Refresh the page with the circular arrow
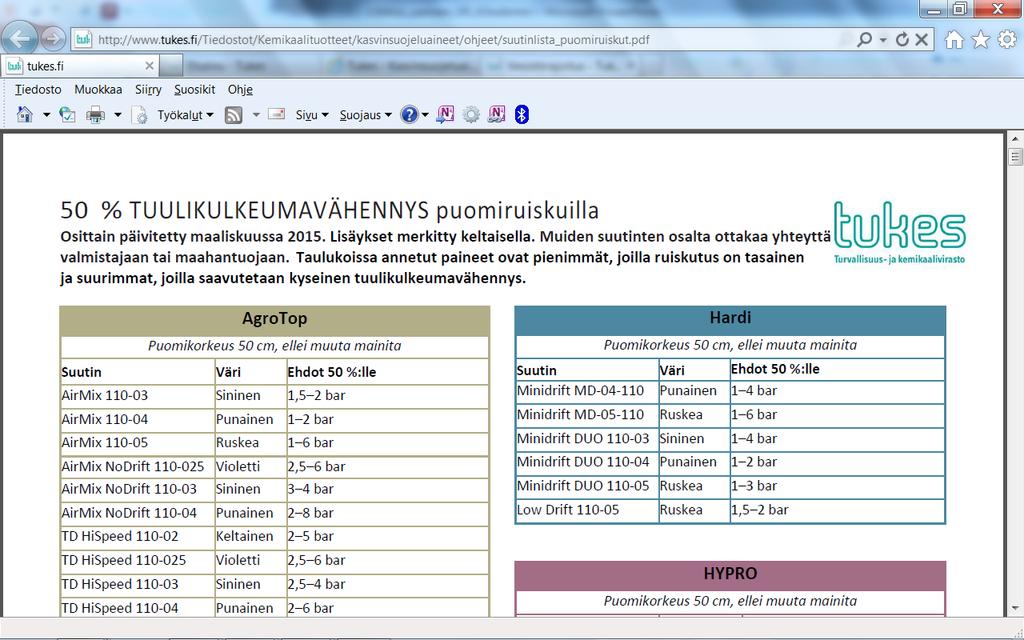 click(x=903, y=40)
